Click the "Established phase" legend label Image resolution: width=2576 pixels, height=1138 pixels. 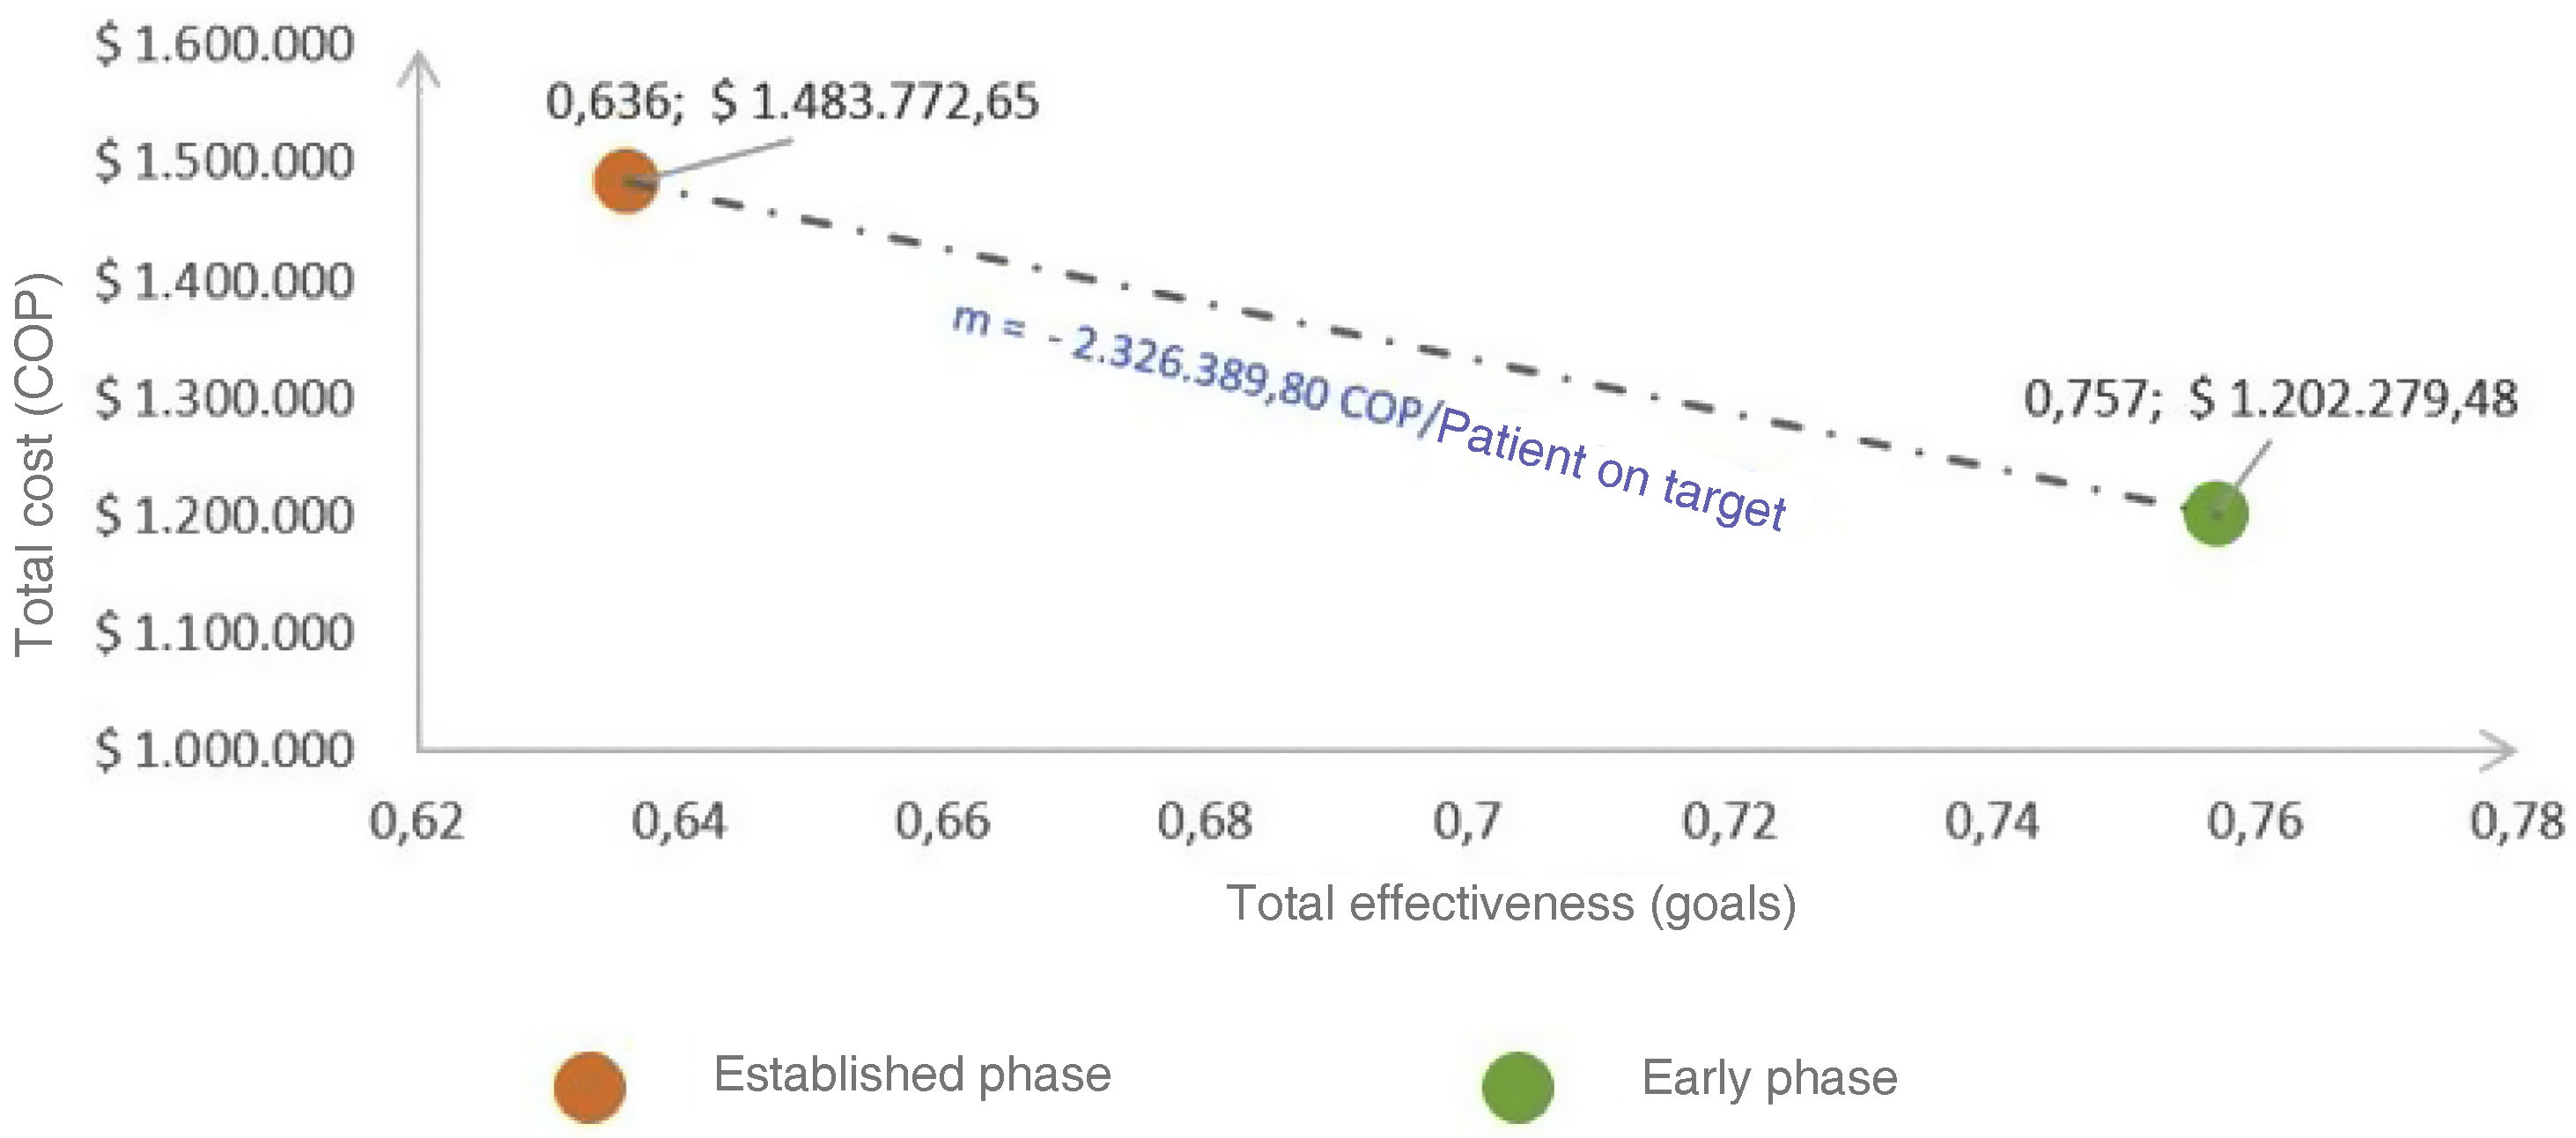click(x=911, y=1075)
